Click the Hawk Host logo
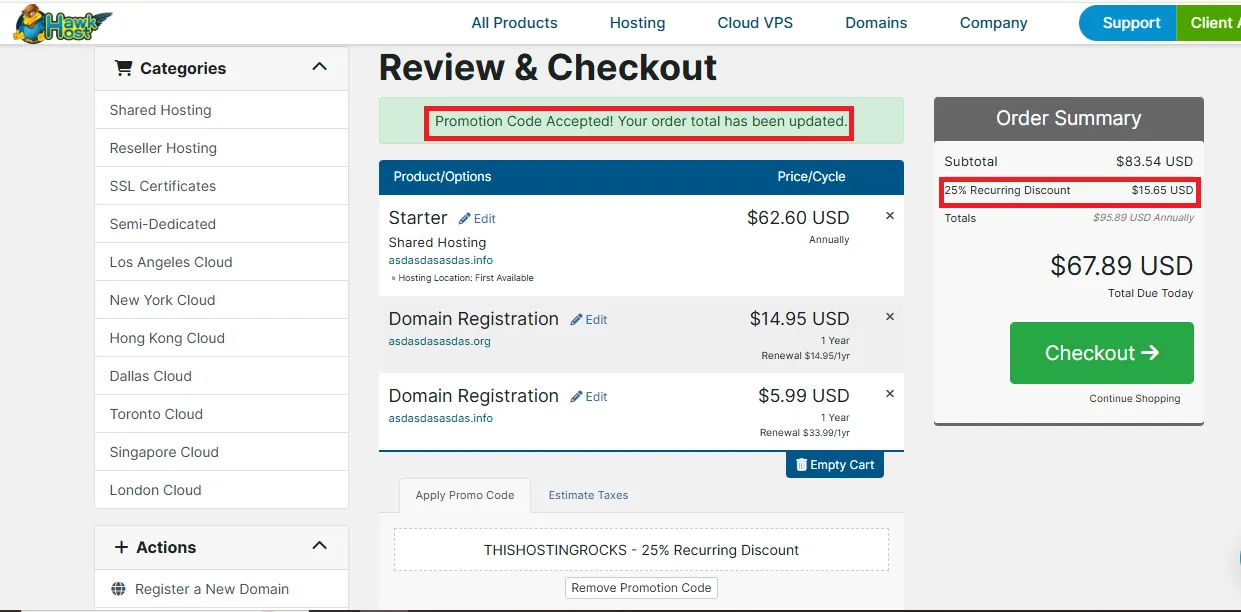This screenshot has width=1241, height=612. tap(62, 22)
